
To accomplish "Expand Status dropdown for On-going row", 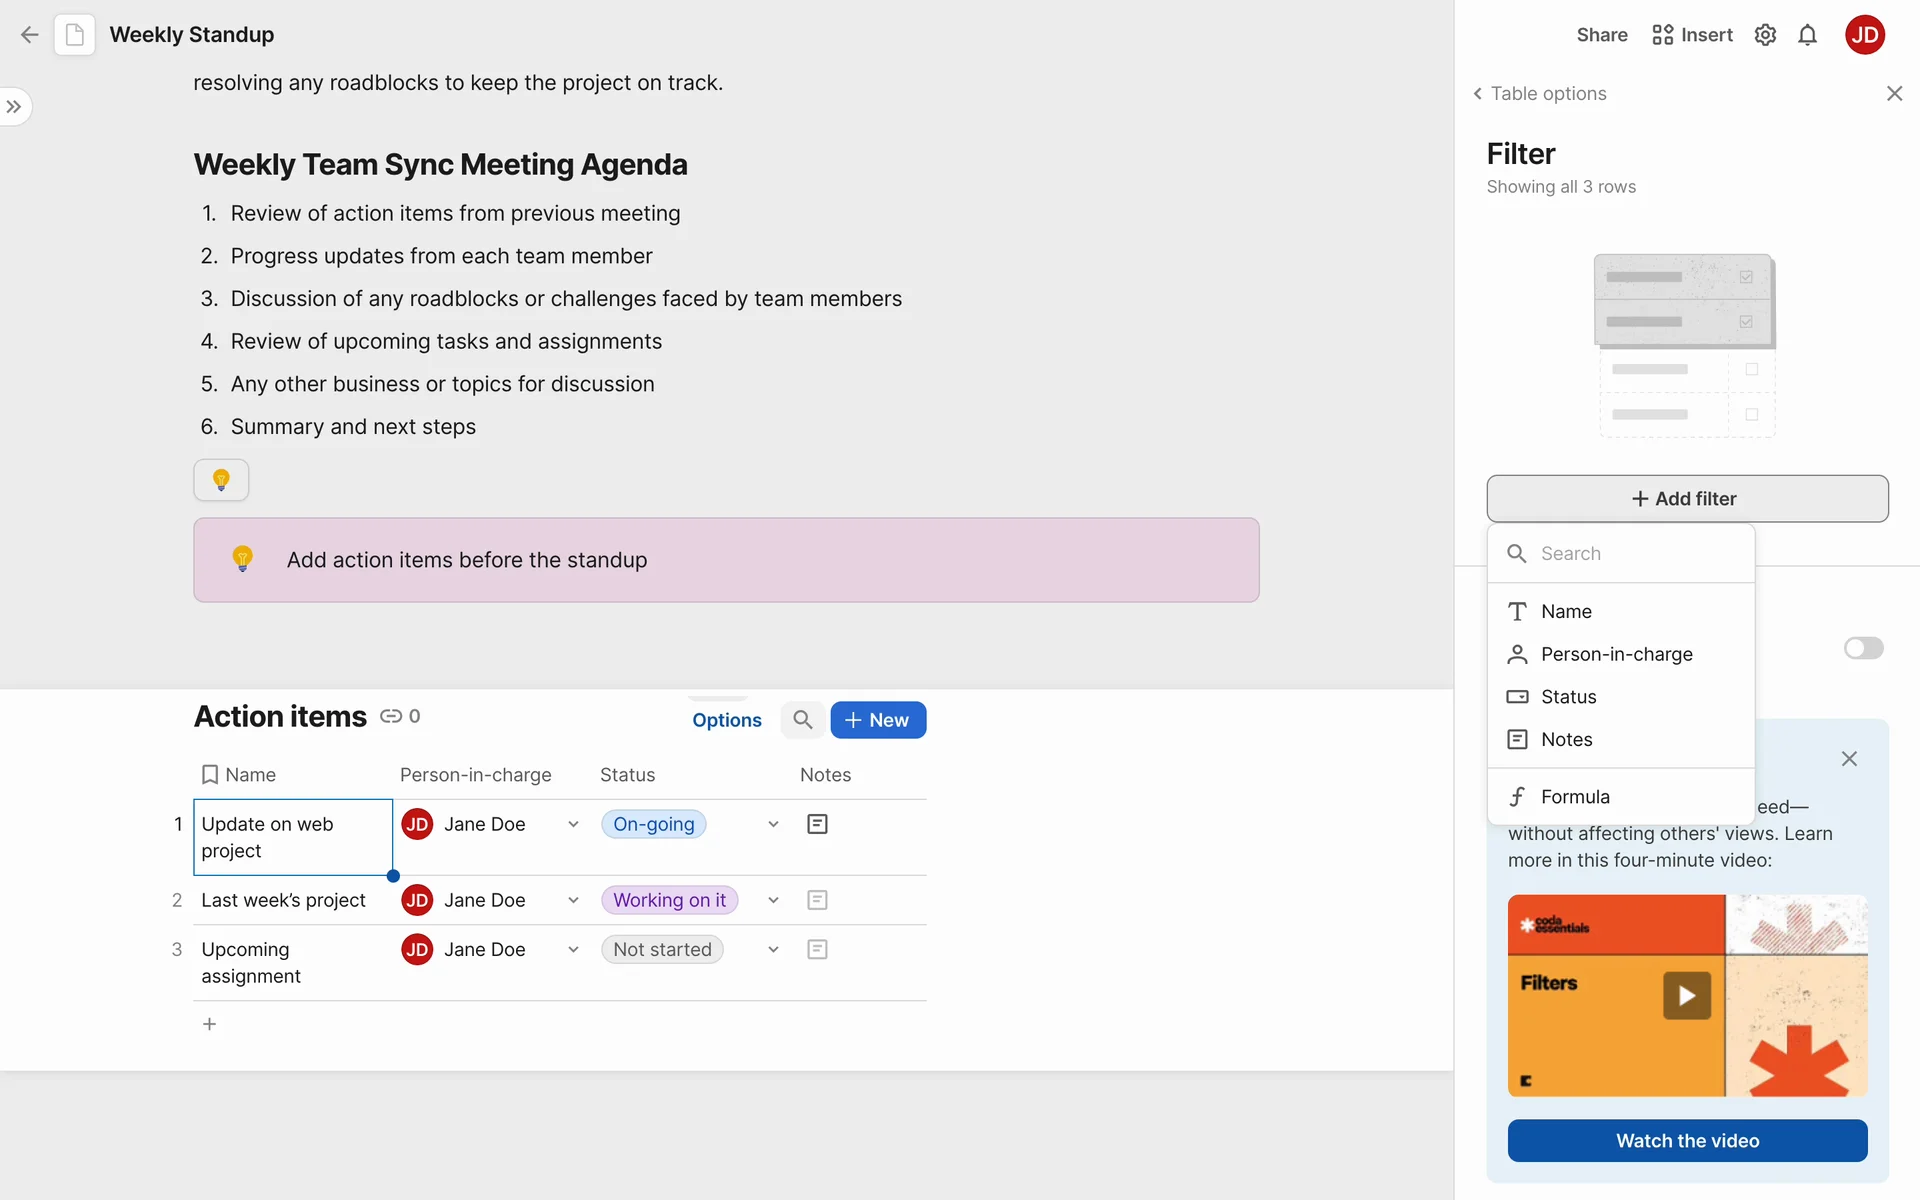I will (x=773, y=824).
